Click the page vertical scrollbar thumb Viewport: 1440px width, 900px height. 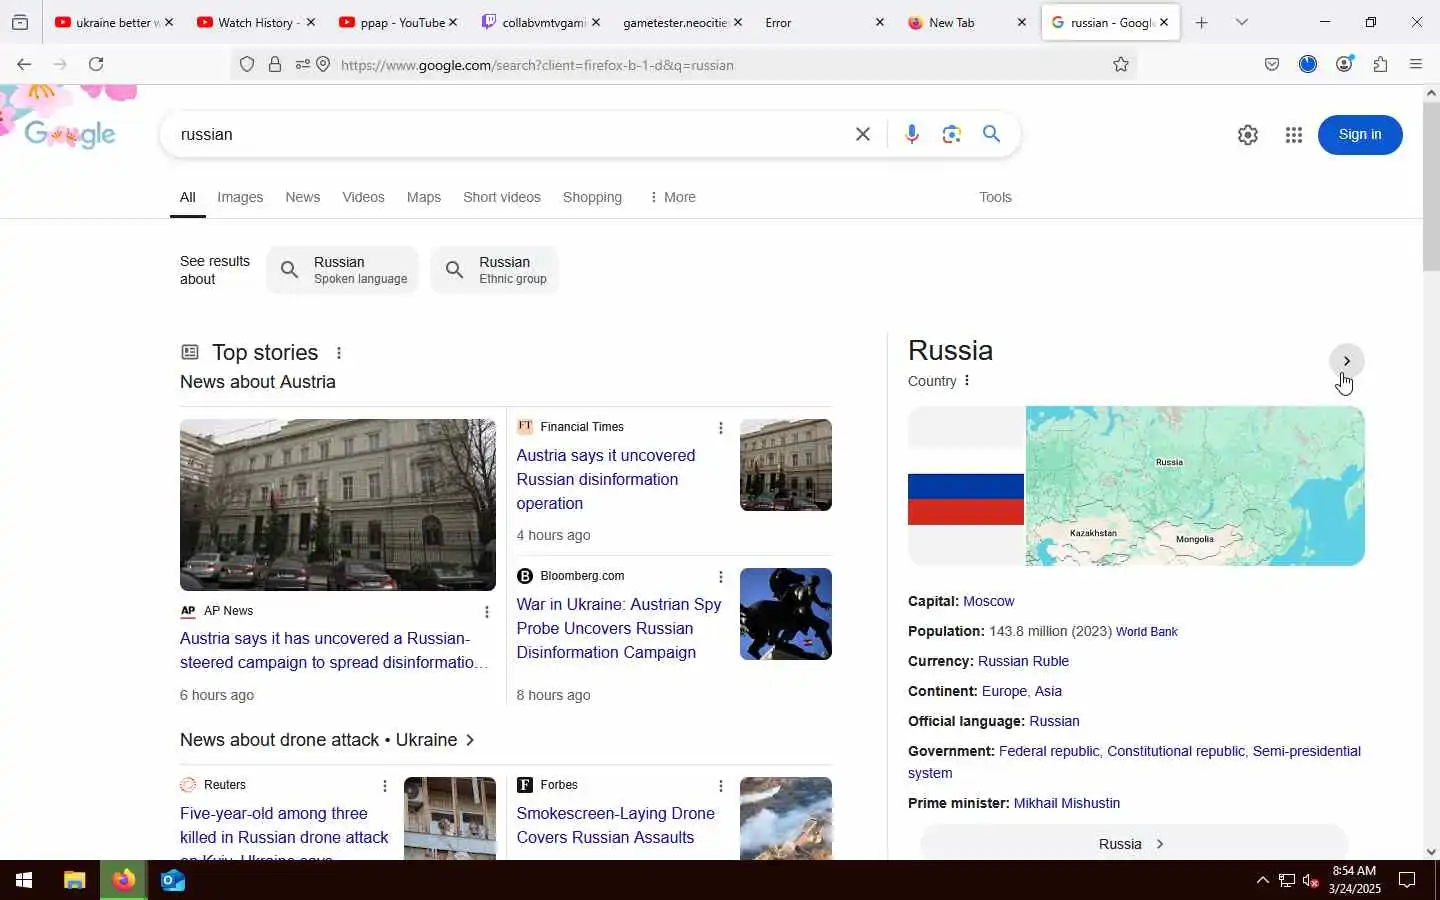1431,186
